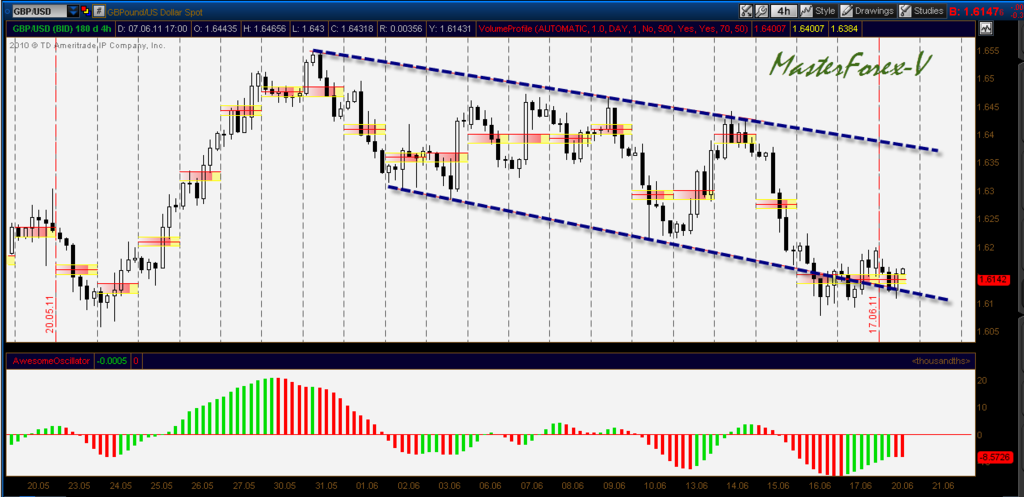Open the Studies menu
1024x497 pixels.
[x=928, y=11]
